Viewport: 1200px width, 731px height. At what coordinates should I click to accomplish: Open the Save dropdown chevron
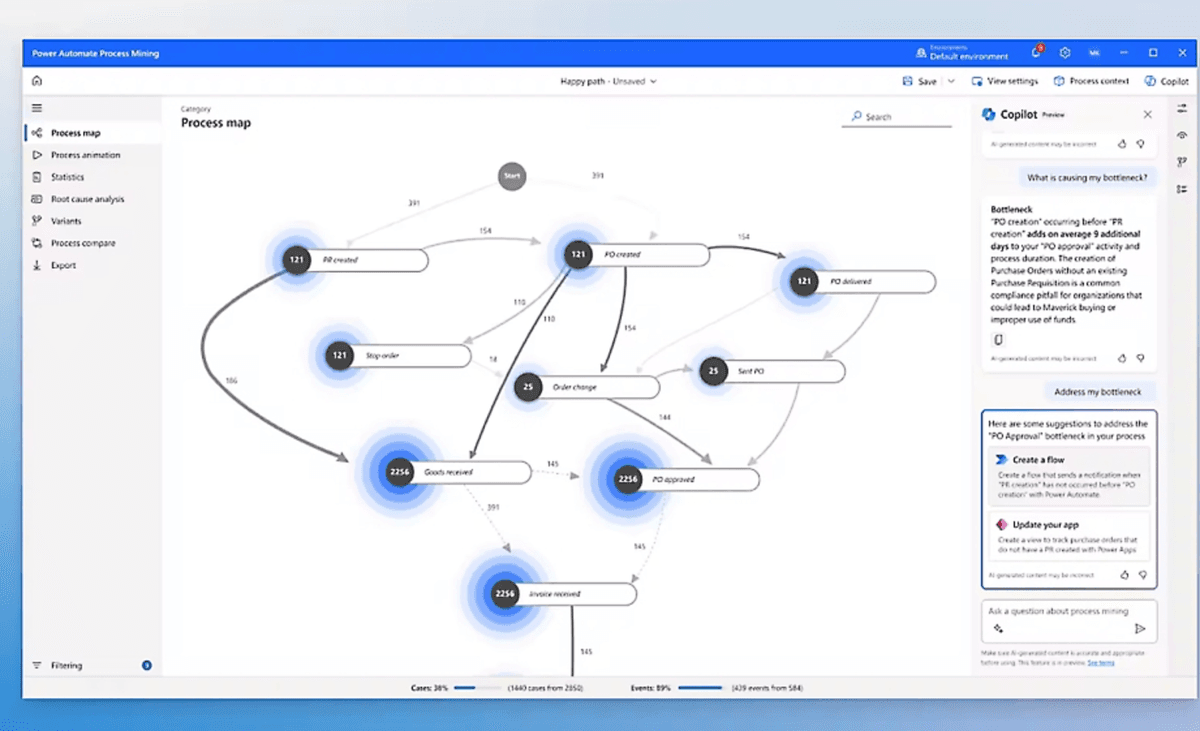pos(950,81)
